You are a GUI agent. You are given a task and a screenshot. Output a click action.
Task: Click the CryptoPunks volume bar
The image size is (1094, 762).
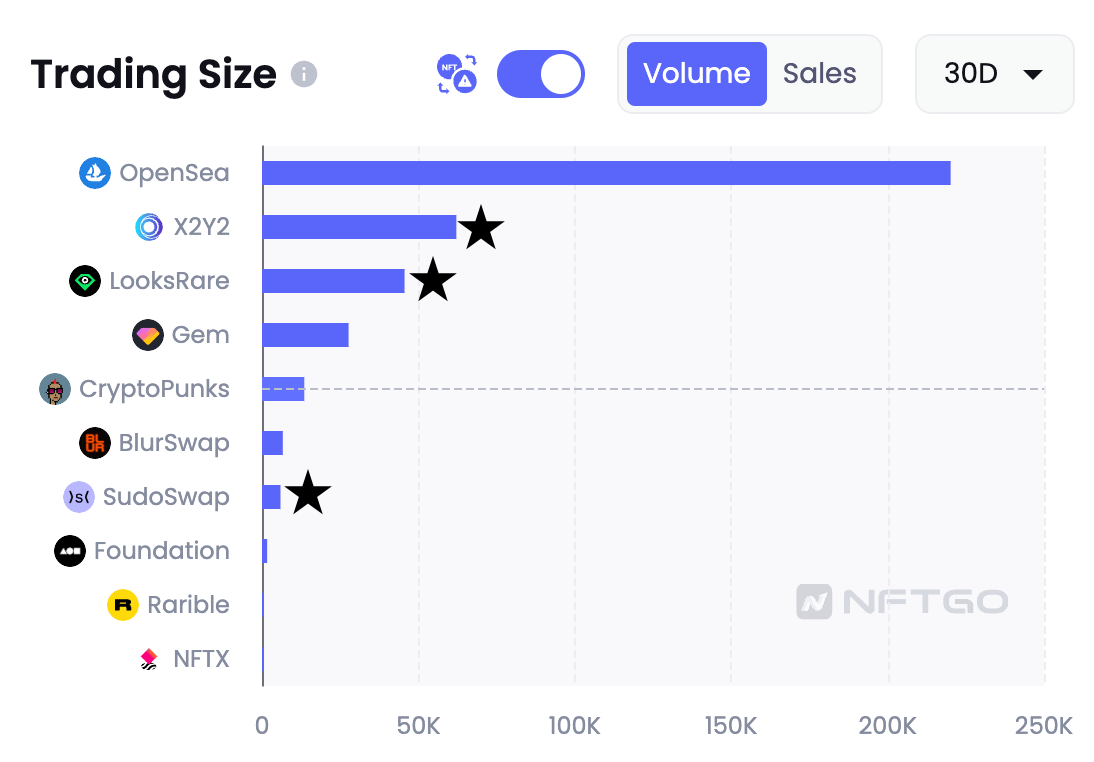click(x=283, y=389)
